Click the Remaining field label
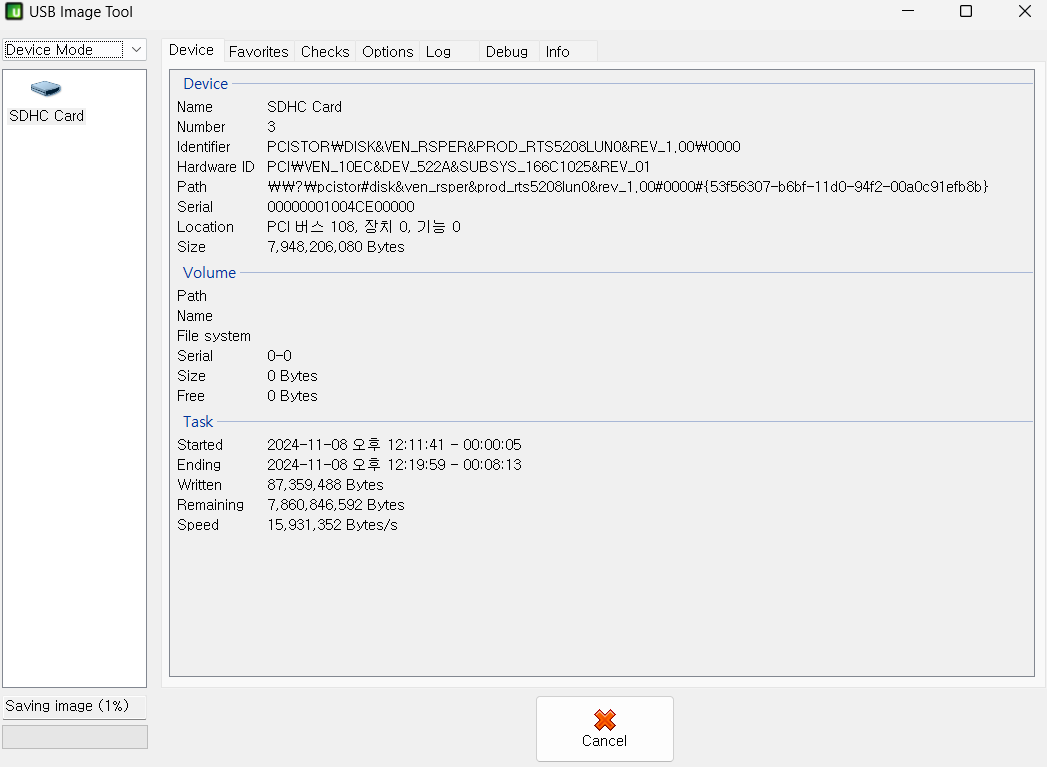Image resolution: width=1047 pixels, height=767 pixels. click(210, 505)
